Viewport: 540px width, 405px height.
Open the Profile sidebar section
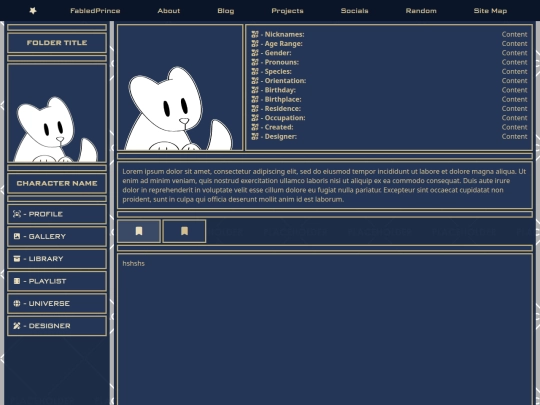pos(57,214)
